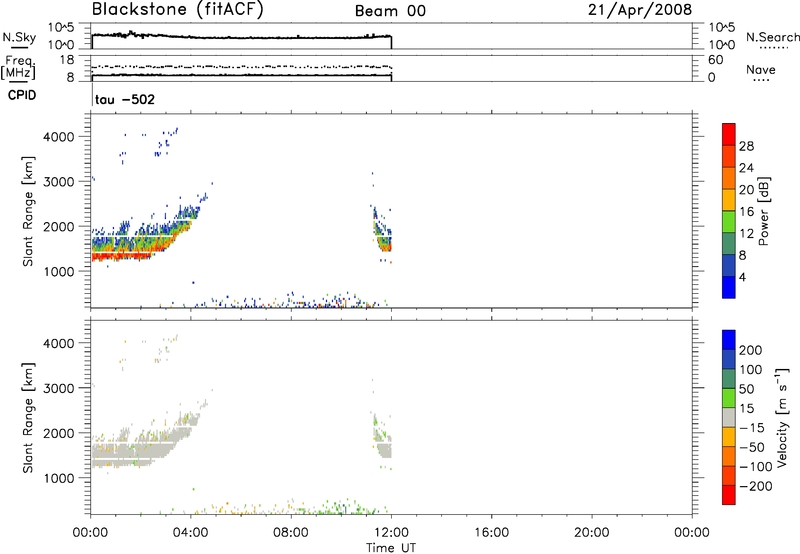
Task: Click the '12:00' time axis label
Action: (391, 533)
